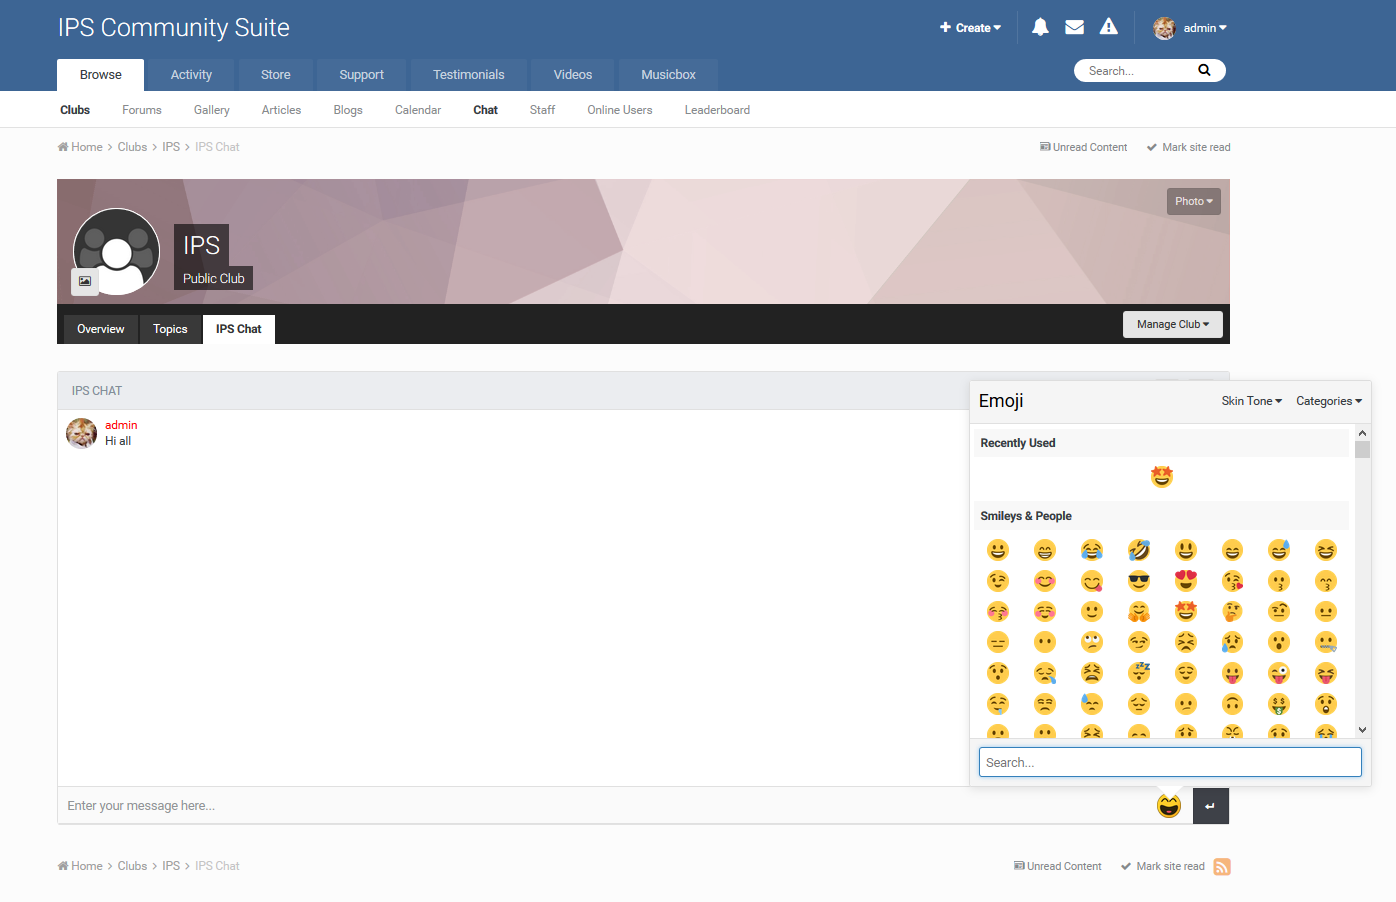
Task: Insert the sleeping face with zzz emoji
Action: (1139, 673)
